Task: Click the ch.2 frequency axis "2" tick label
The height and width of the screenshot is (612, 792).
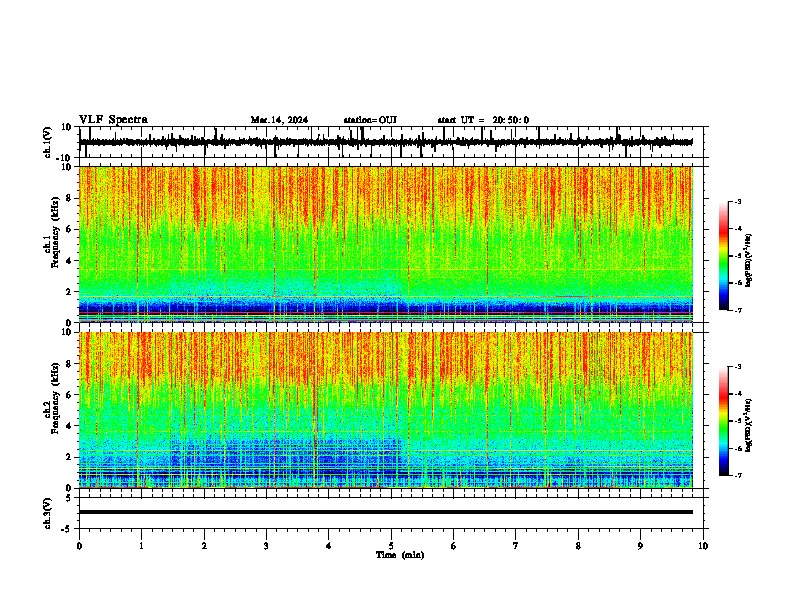Action: (x=69, y=457)
